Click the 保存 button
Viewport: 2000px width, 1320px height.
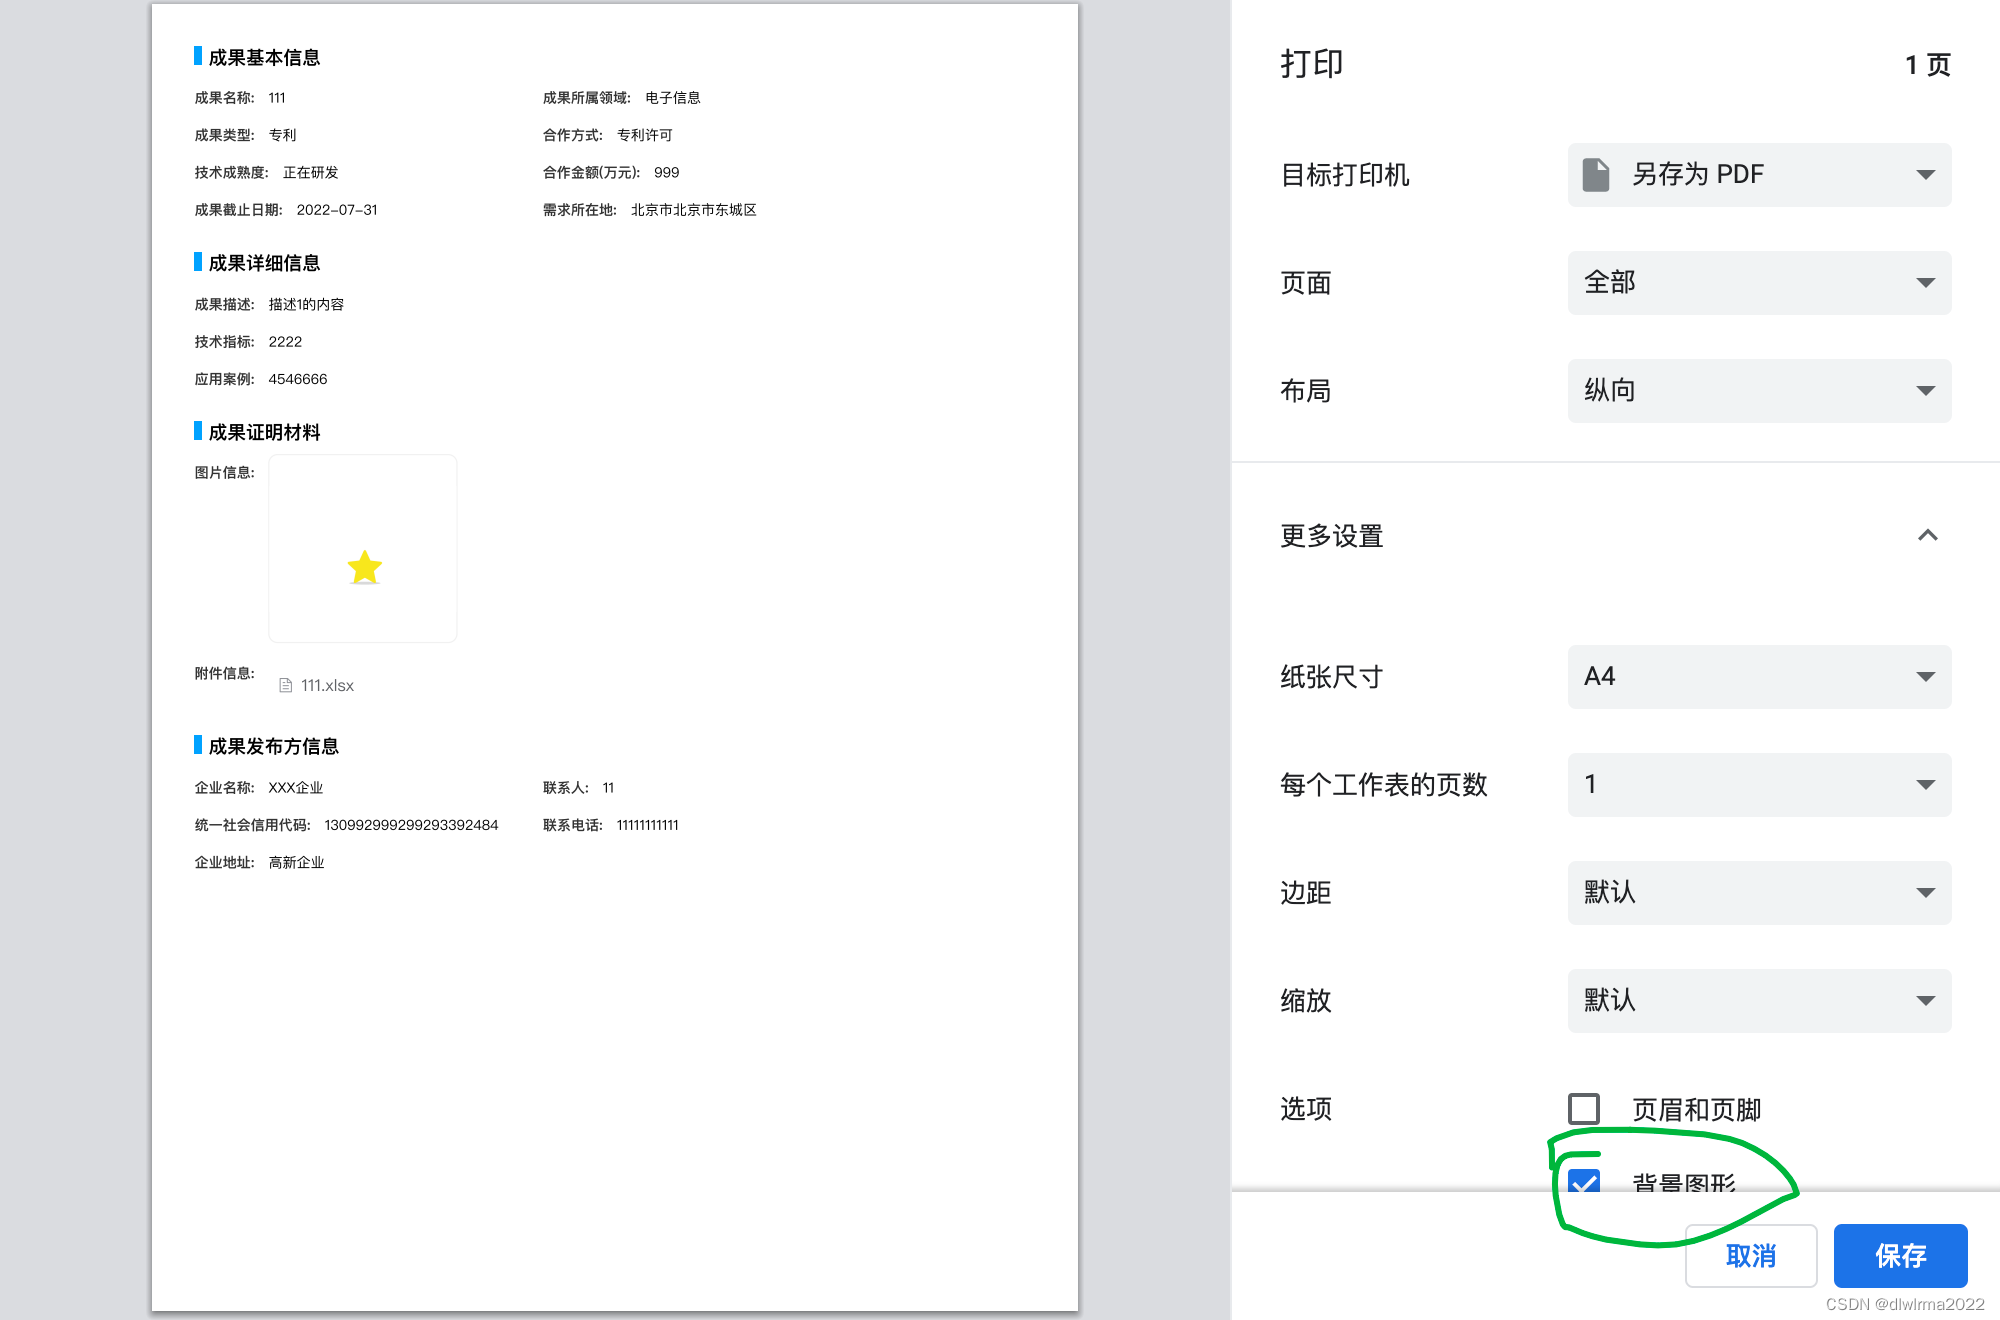[1900, 1256]
